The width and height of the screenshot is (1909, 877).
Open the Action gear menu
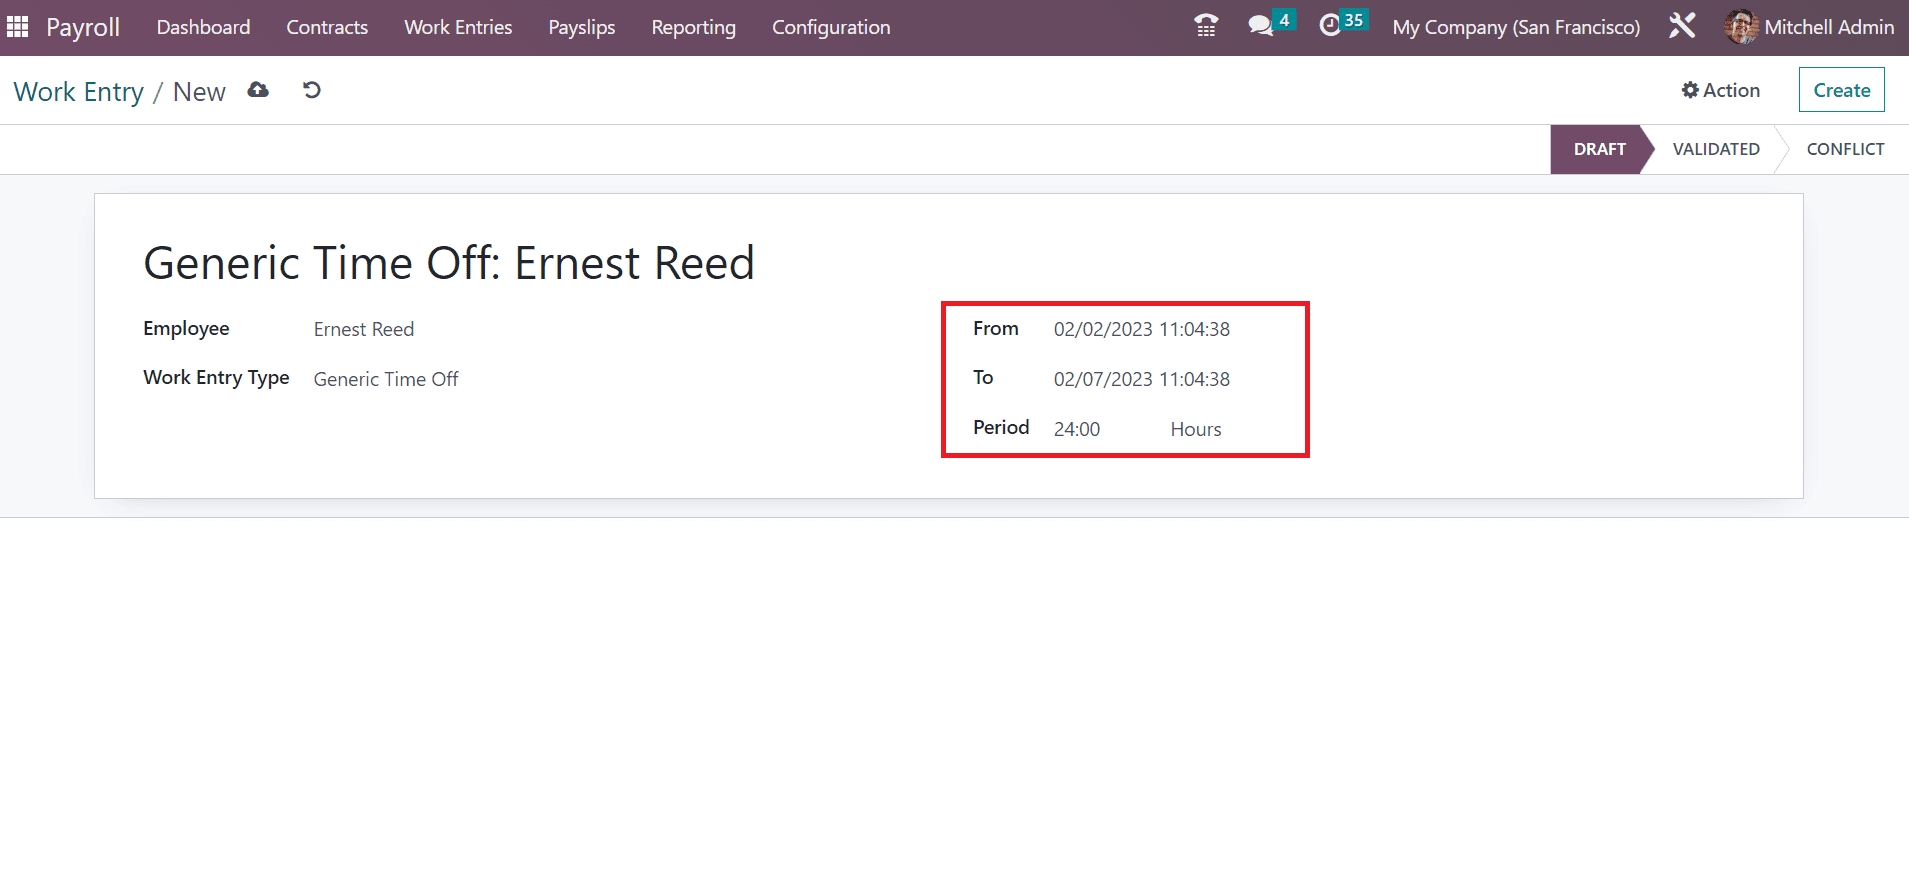[1720, 90]
